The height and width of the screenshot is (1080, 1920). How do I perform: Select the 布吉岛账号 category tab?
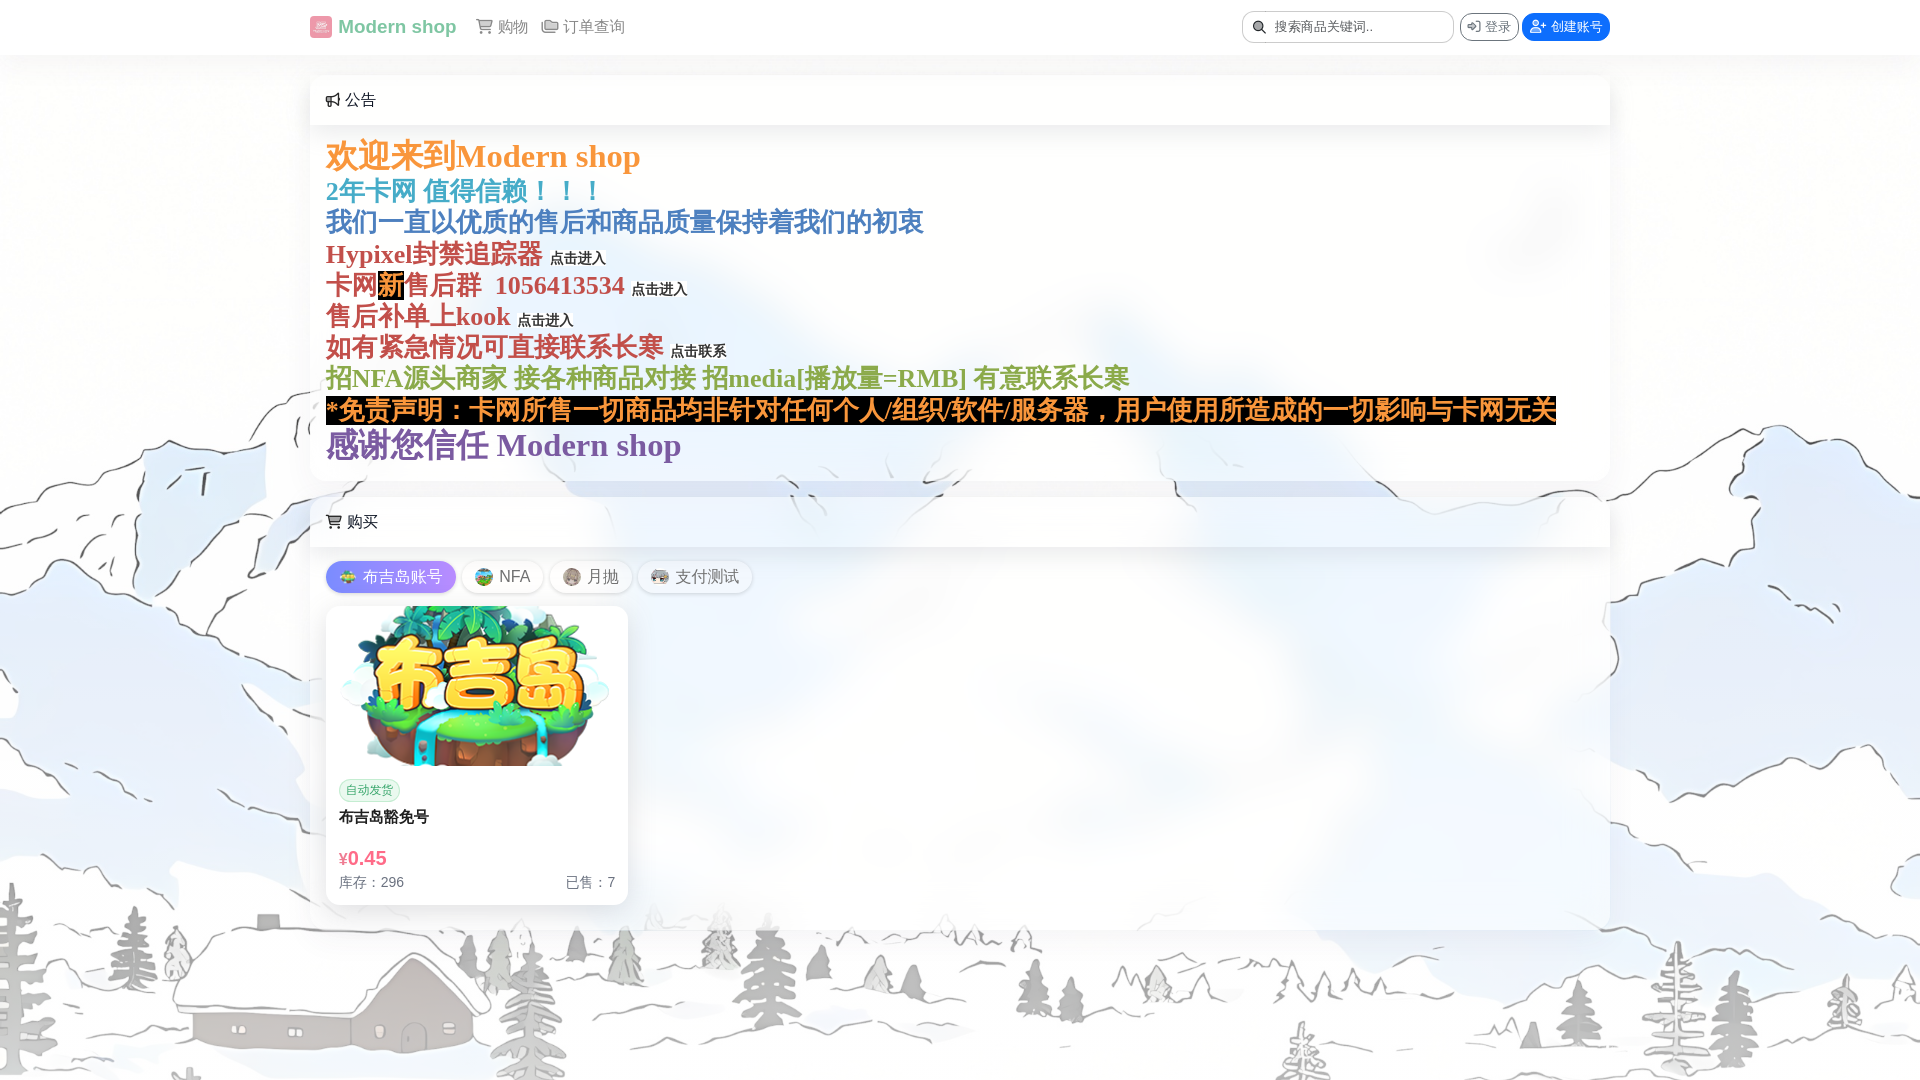(x=391, y=577)
